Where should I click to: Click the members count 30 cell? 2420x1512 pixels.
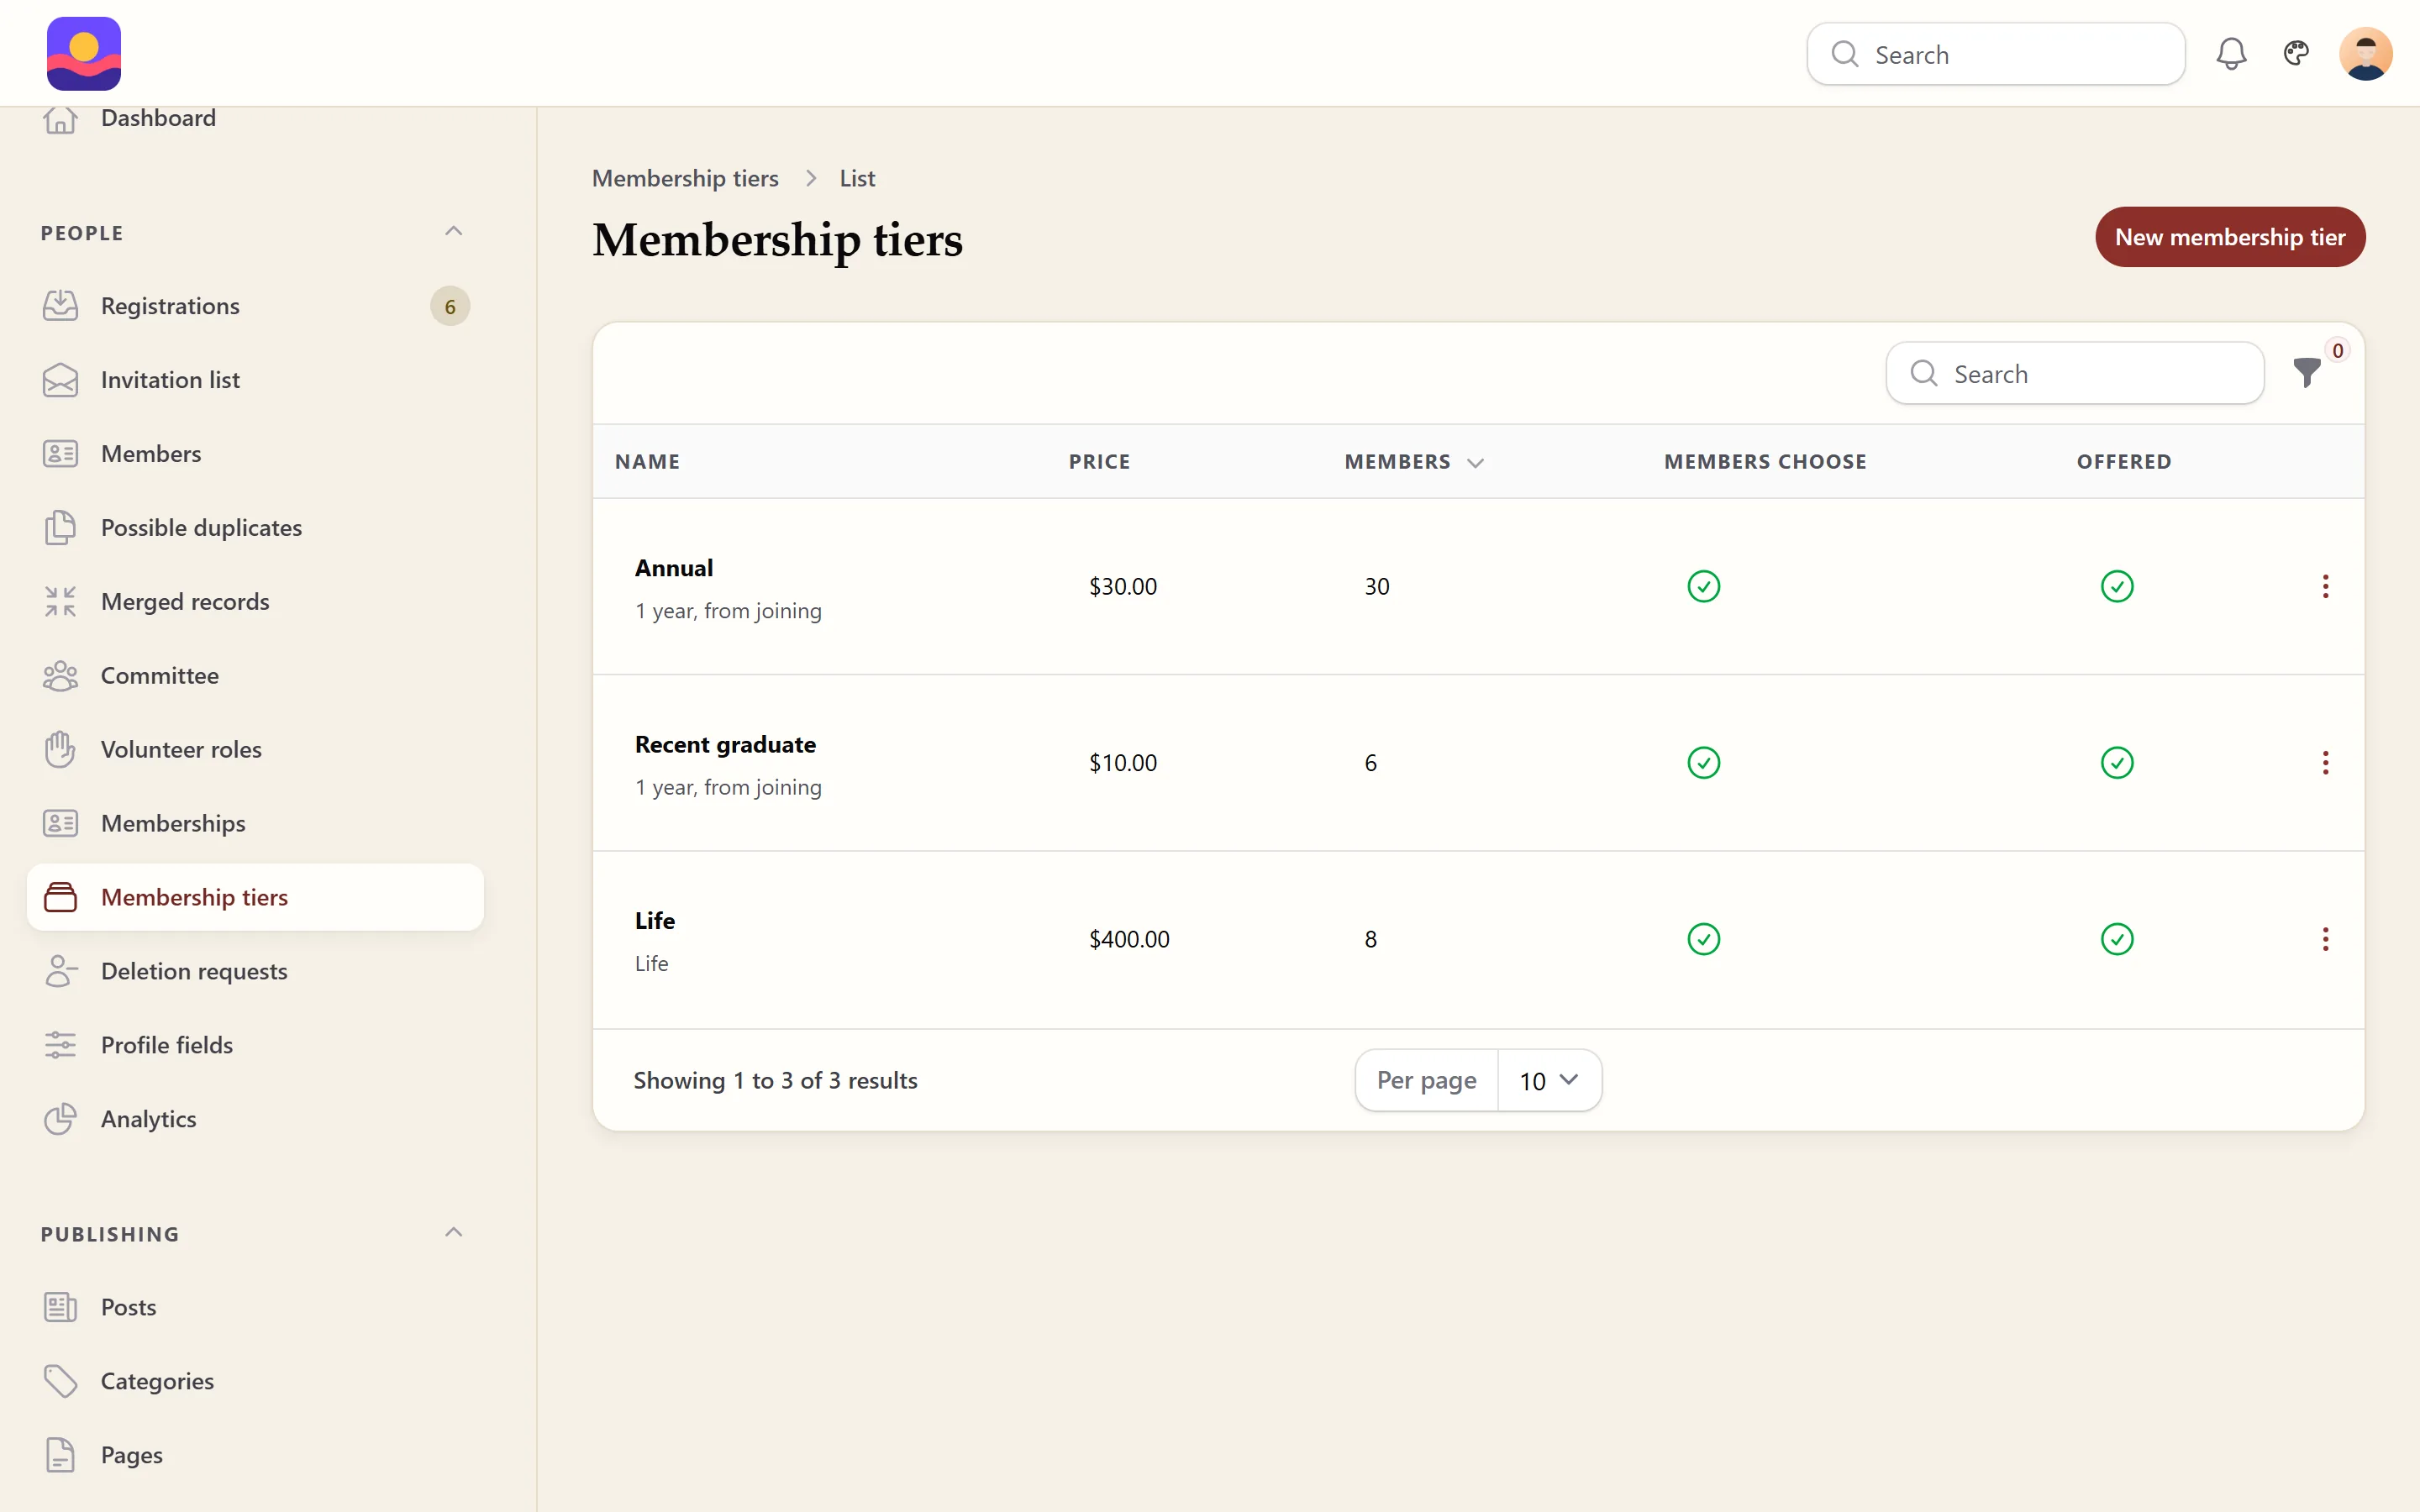[1377, 587]
